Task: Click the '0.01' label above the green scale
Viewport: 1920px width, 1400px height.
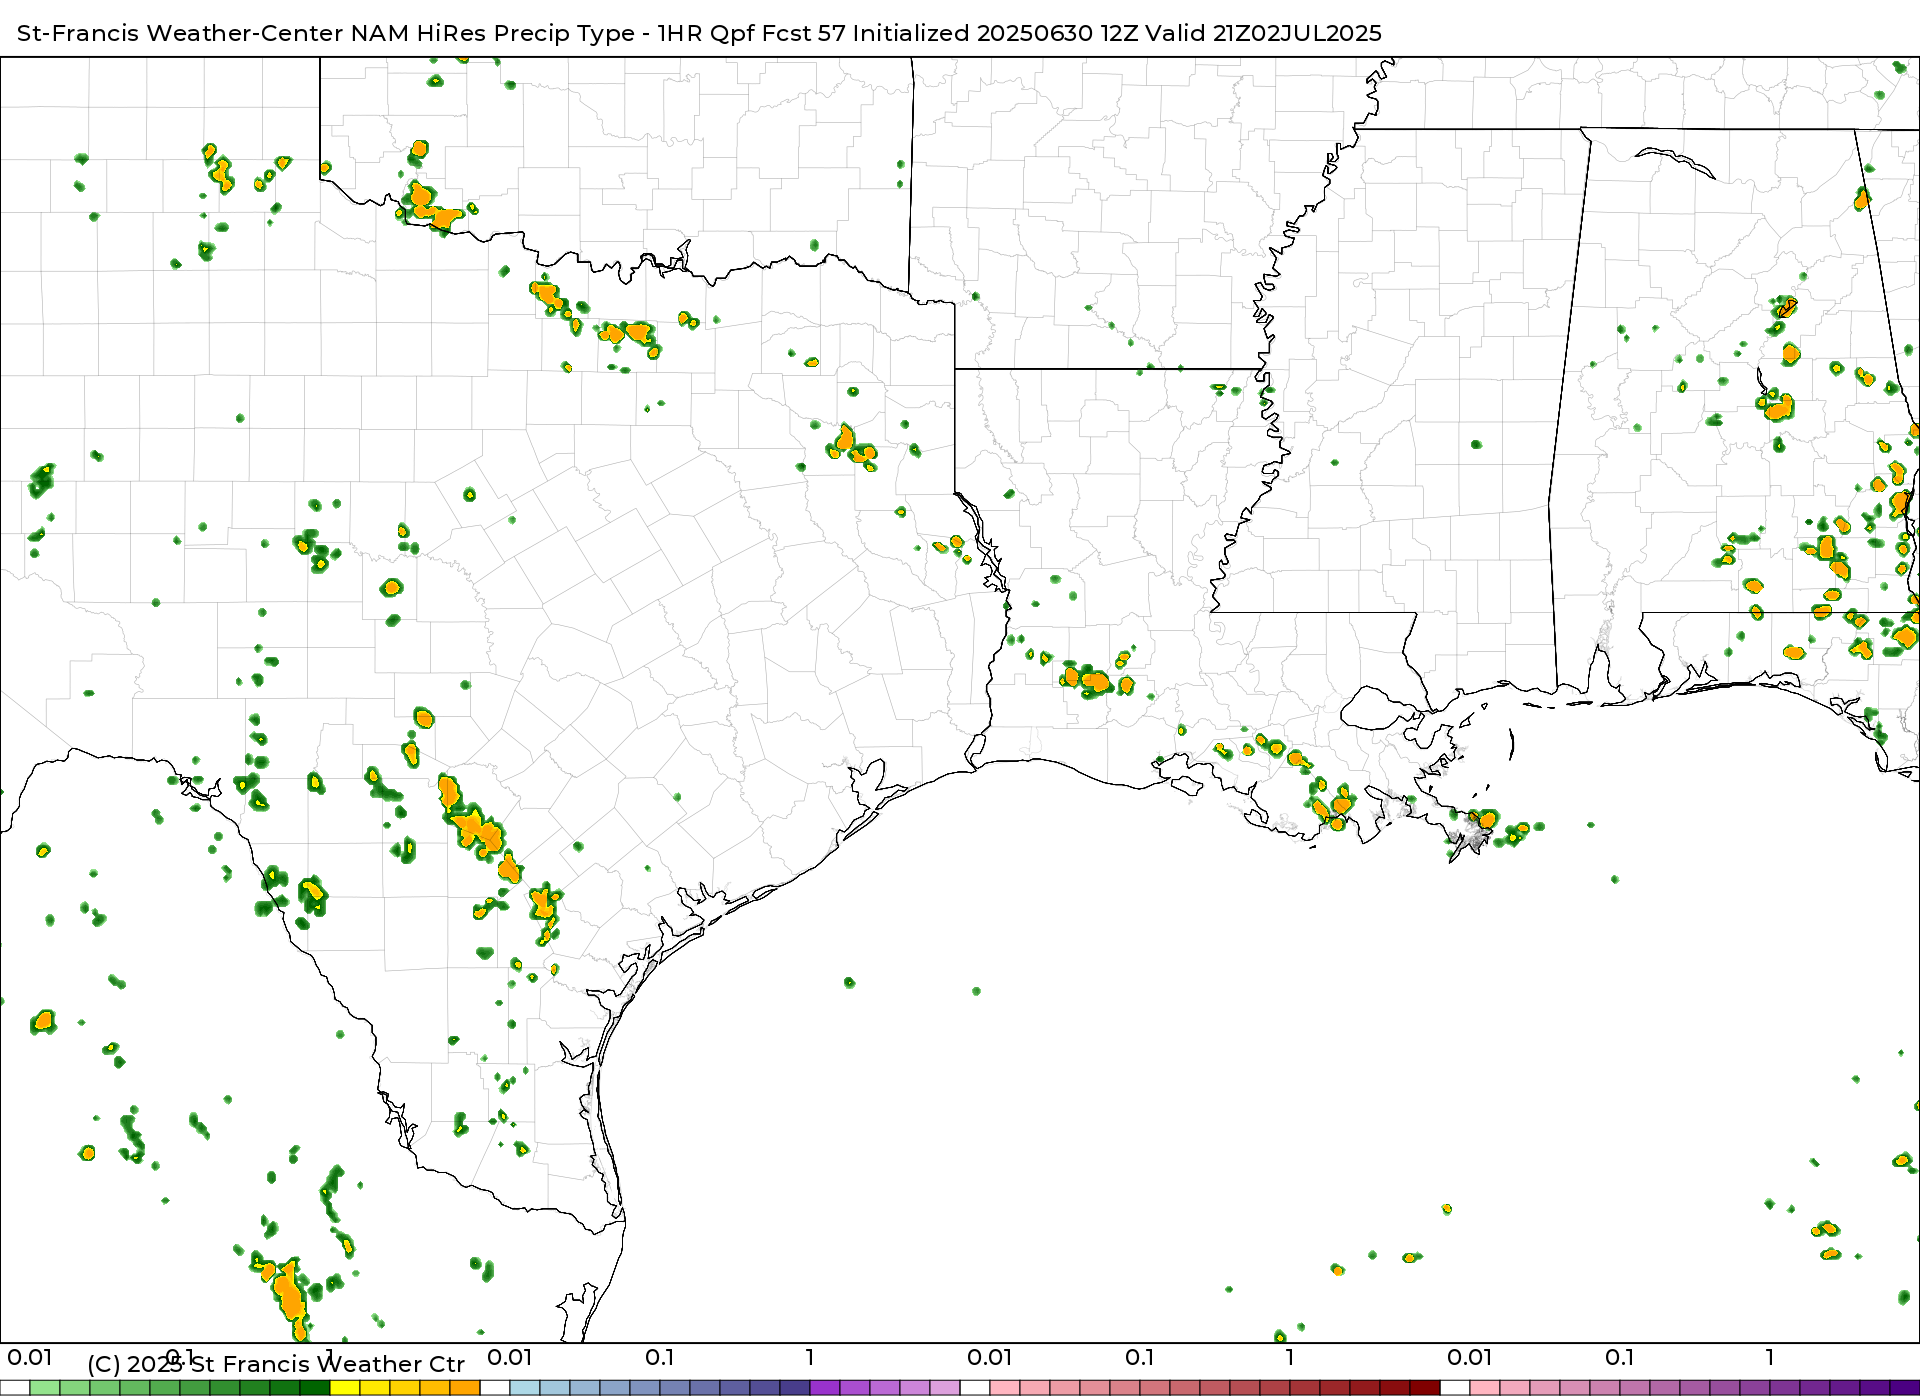Action: coord(30,1357)
